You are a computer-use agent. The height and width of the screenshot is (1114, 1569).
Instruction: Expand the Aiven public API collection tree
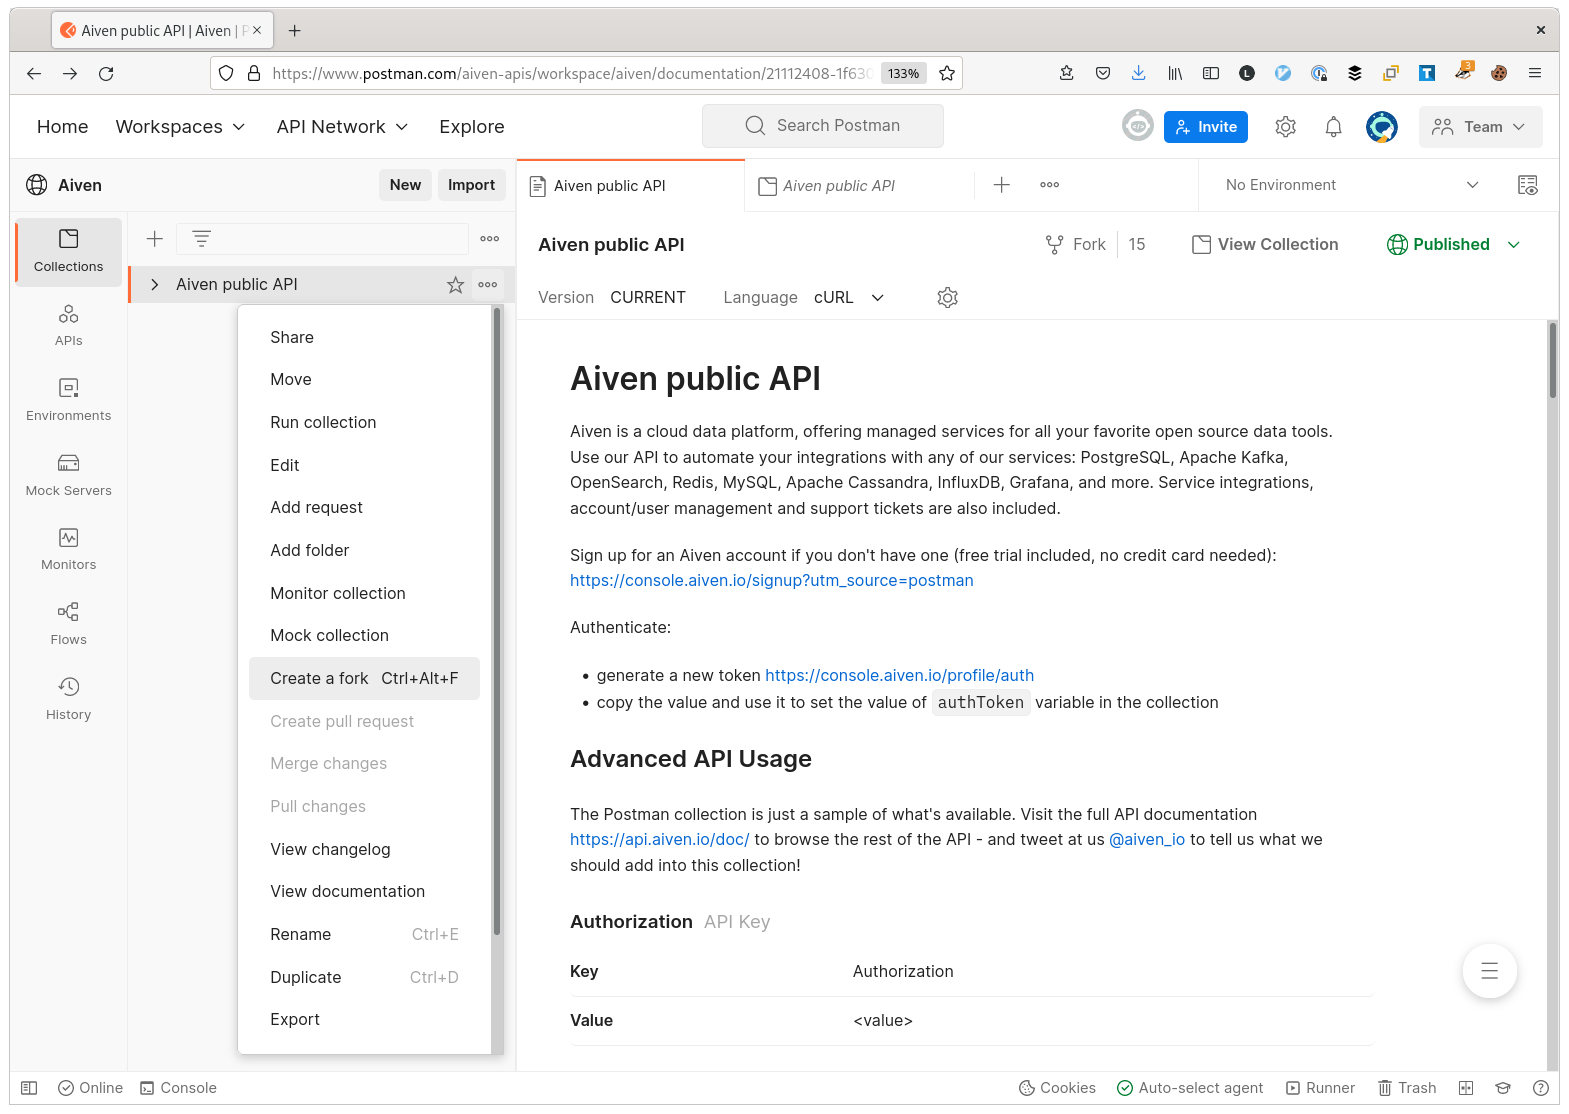tap(155, 285)
